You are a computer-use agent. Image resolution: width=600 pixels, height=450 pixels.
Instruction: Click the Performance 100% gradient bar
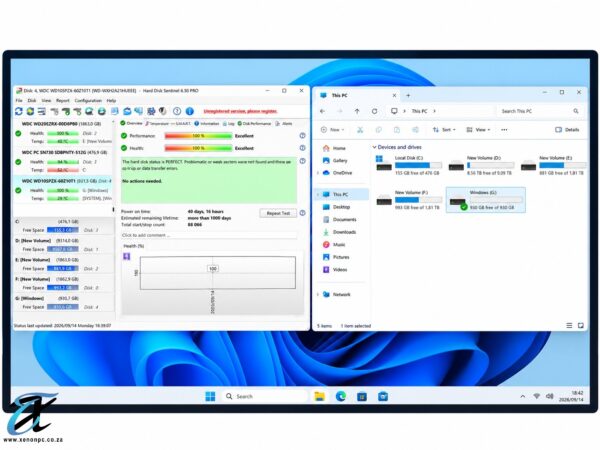tap(198, 136)
